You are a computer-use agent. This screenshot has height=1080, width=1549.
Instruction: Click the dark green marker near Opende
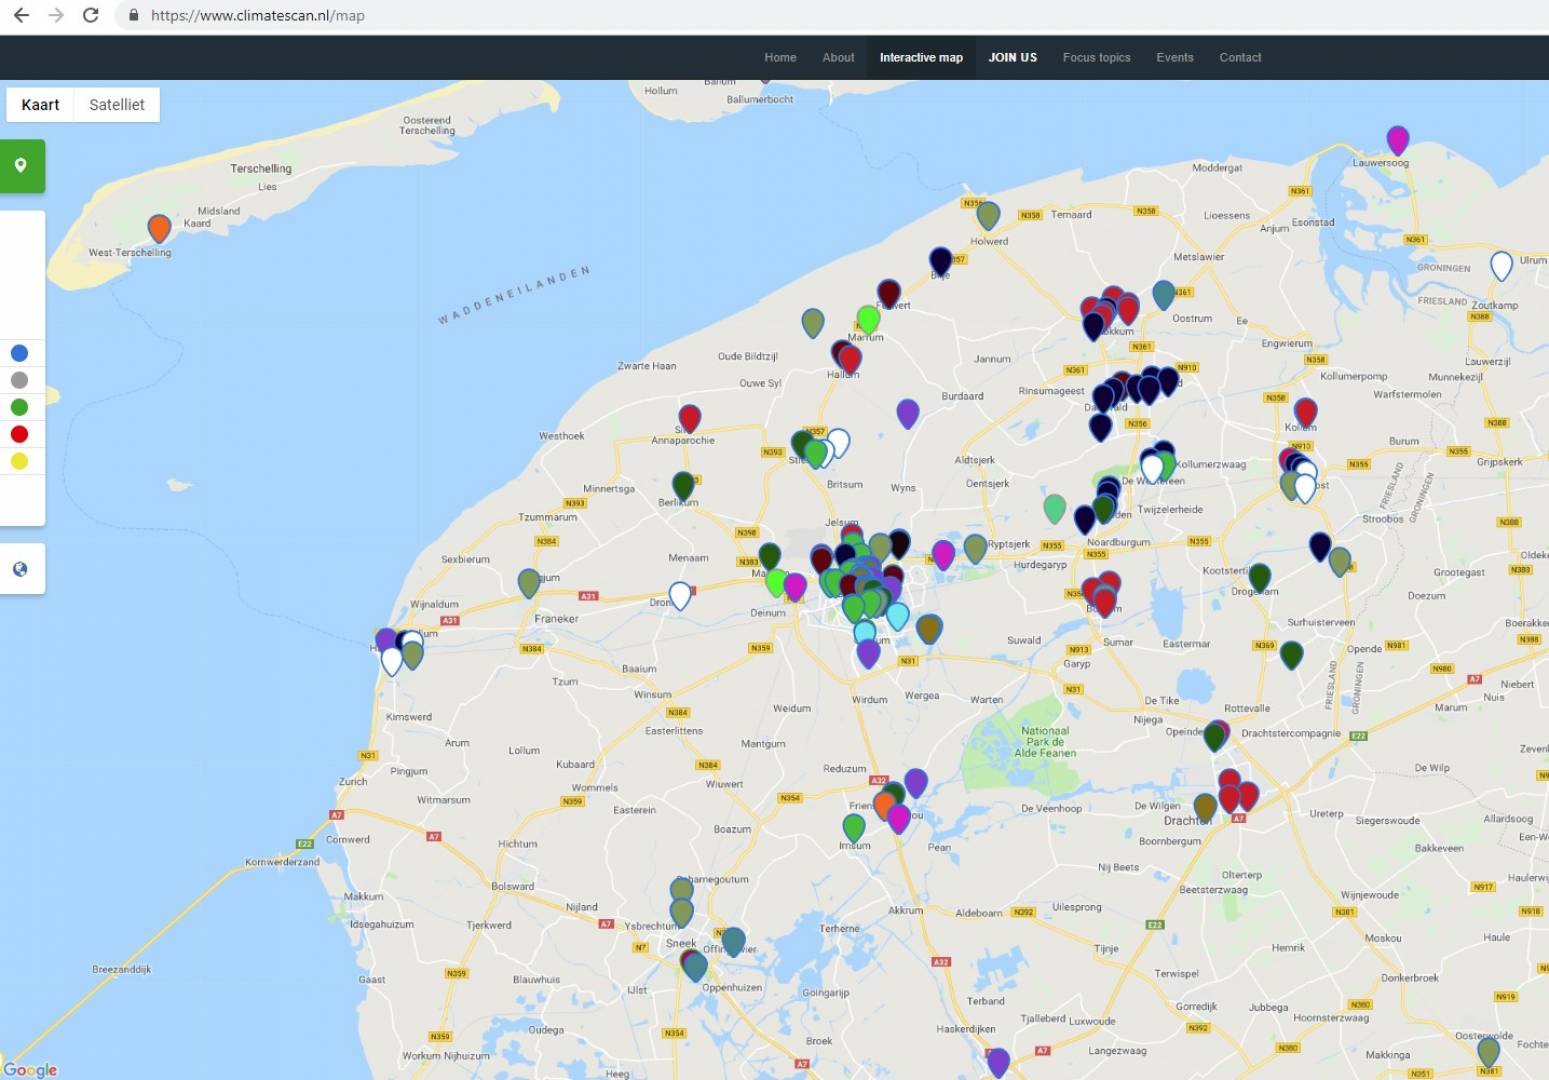pos(1292,654)
